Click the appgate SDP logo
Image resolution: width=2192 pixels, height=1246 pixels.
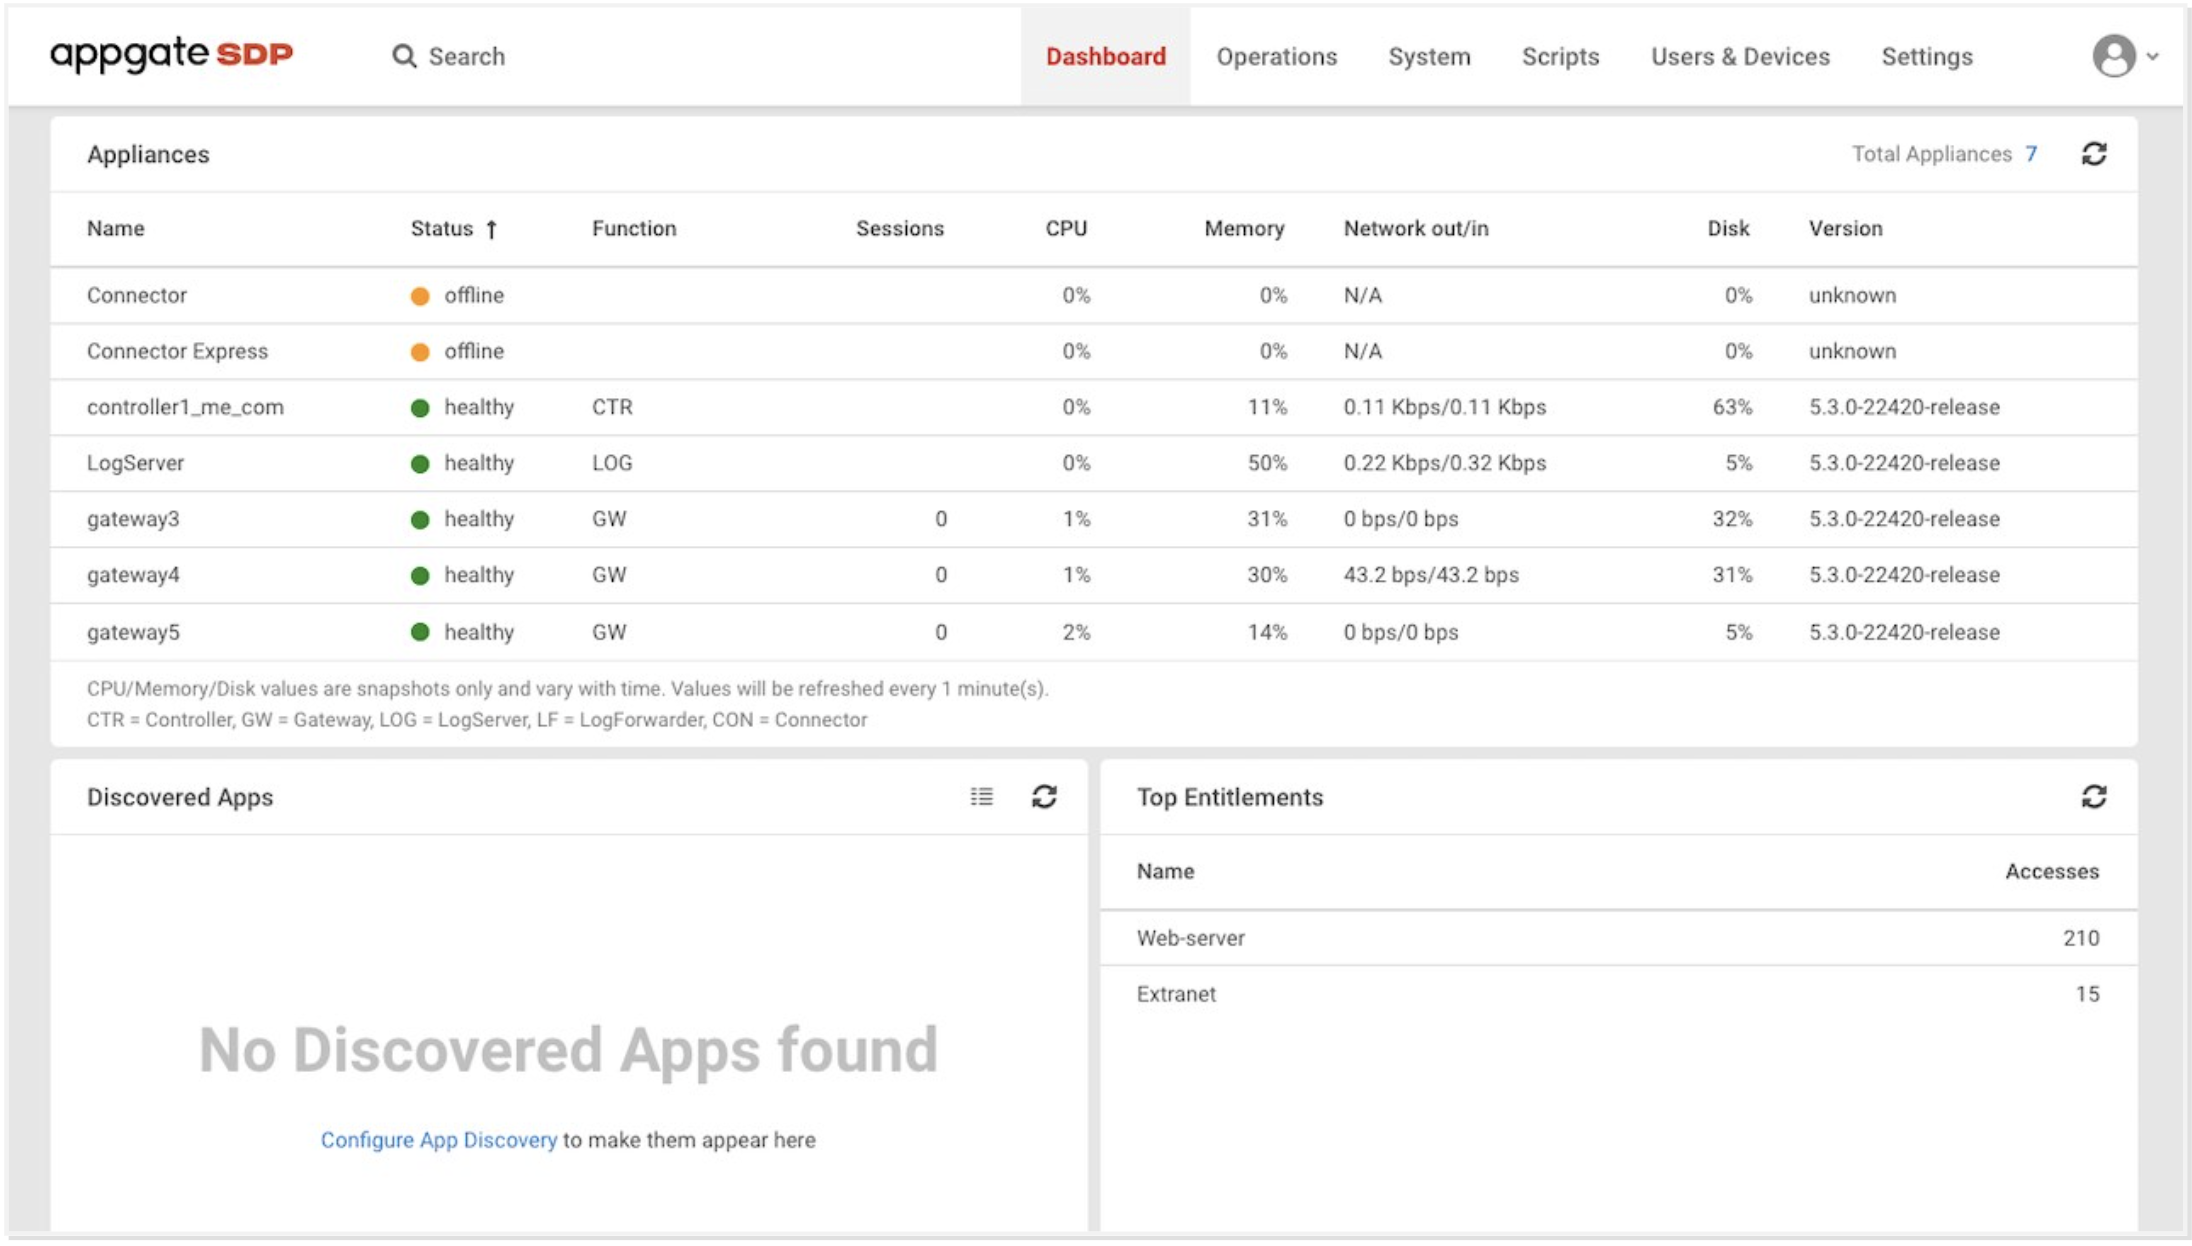171,54
